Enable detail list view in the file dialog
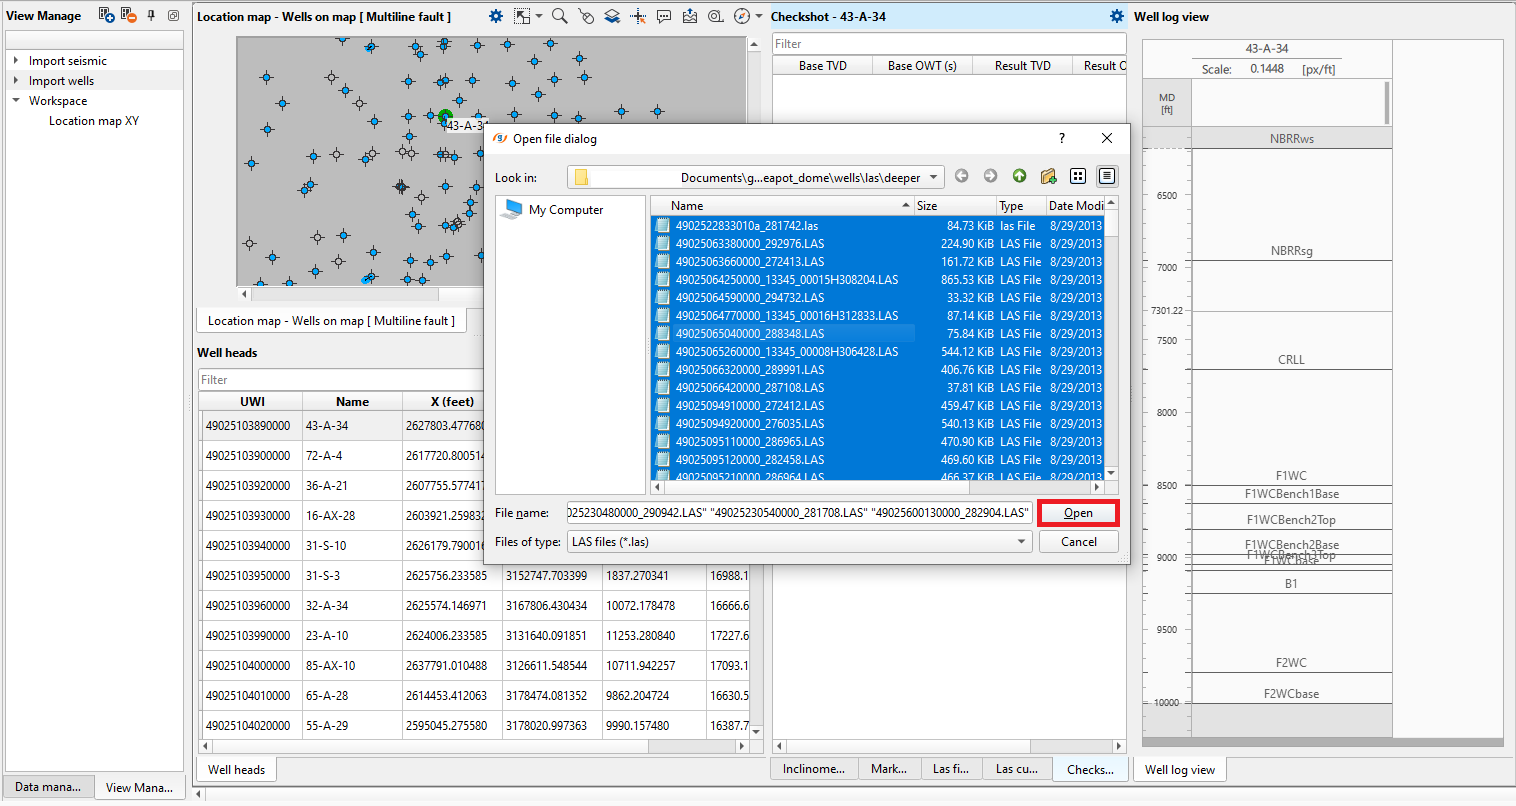Viewport: 1516px width, 806px height. tap(1108, 175)
